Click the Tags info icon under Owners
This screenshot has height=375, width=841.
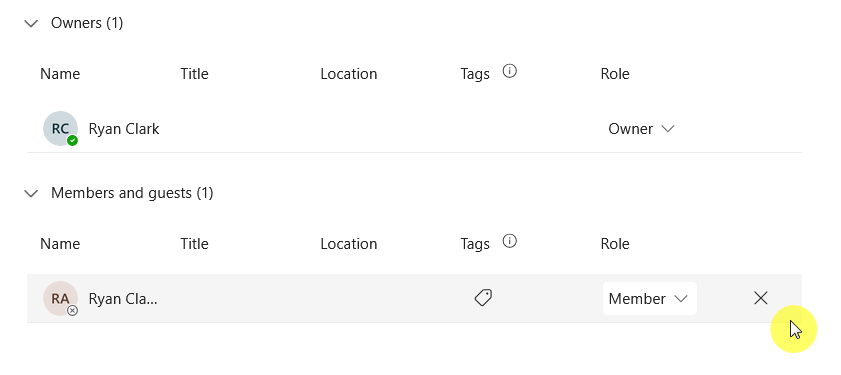[510, 71]
